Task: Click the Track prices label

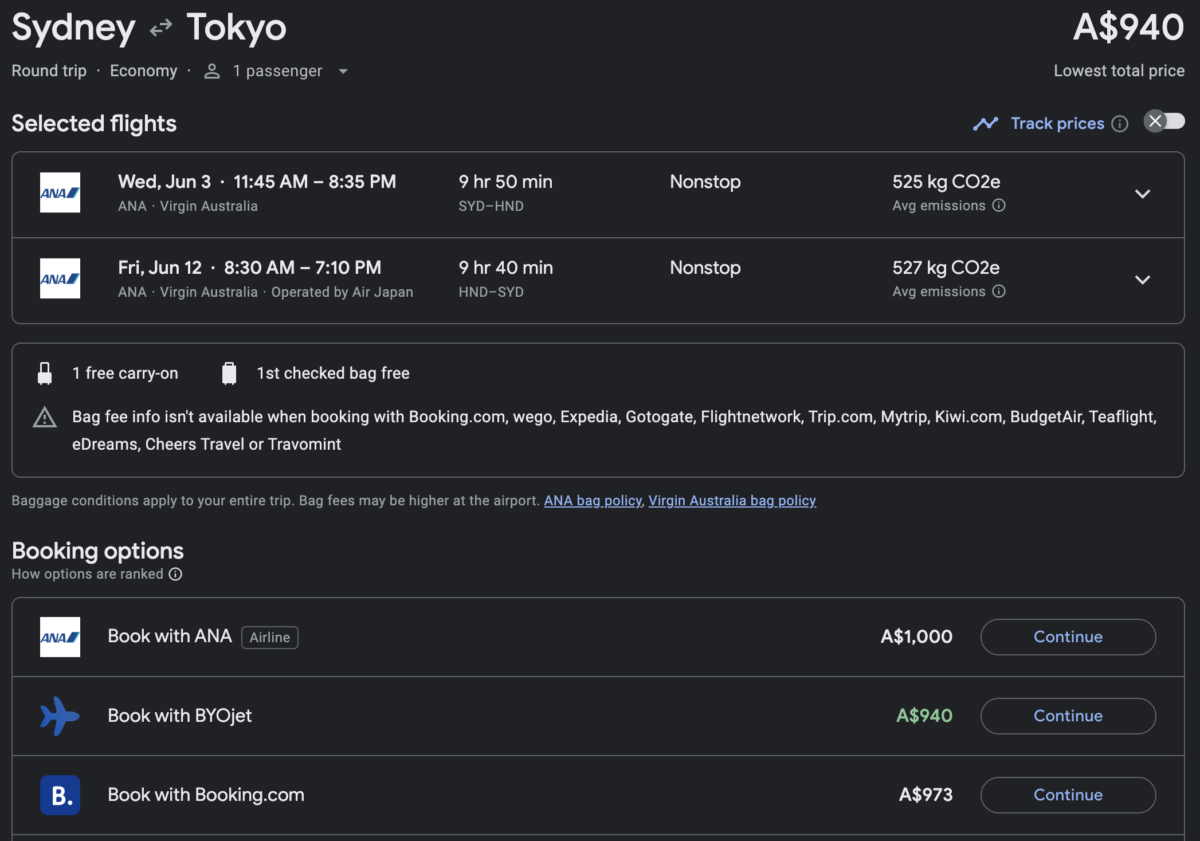Action: click(x=1057, y=124)
